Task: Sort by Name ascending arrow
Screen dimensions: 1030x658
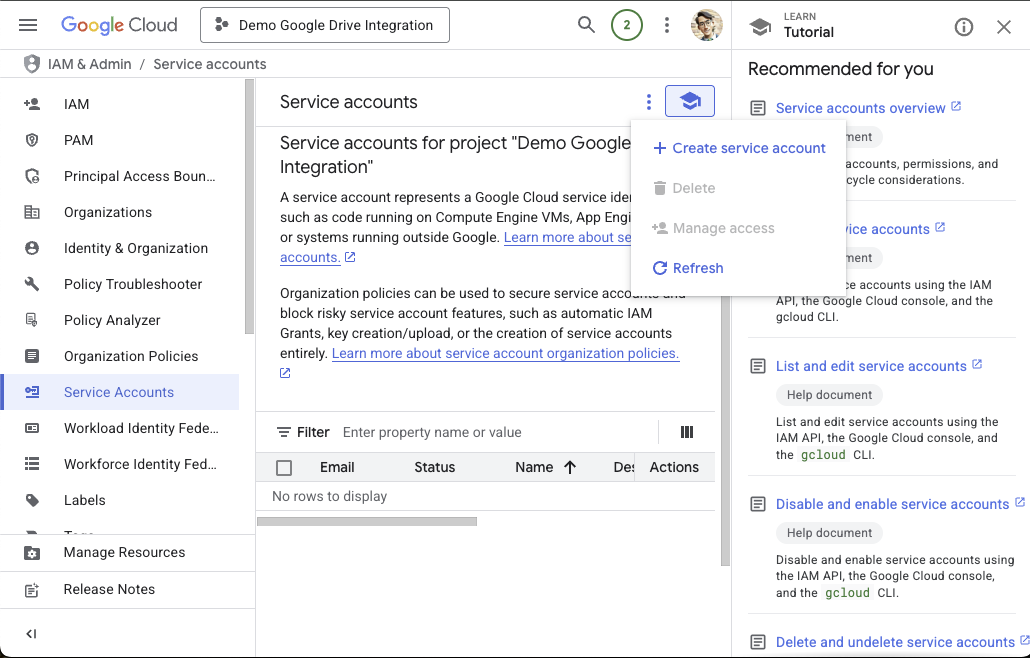Action: tap(570, 467)
